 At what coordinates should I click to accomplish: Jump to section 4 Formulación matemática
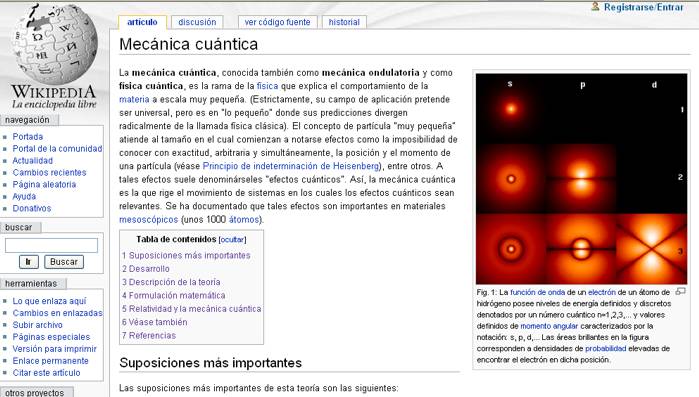pos(173,295)
